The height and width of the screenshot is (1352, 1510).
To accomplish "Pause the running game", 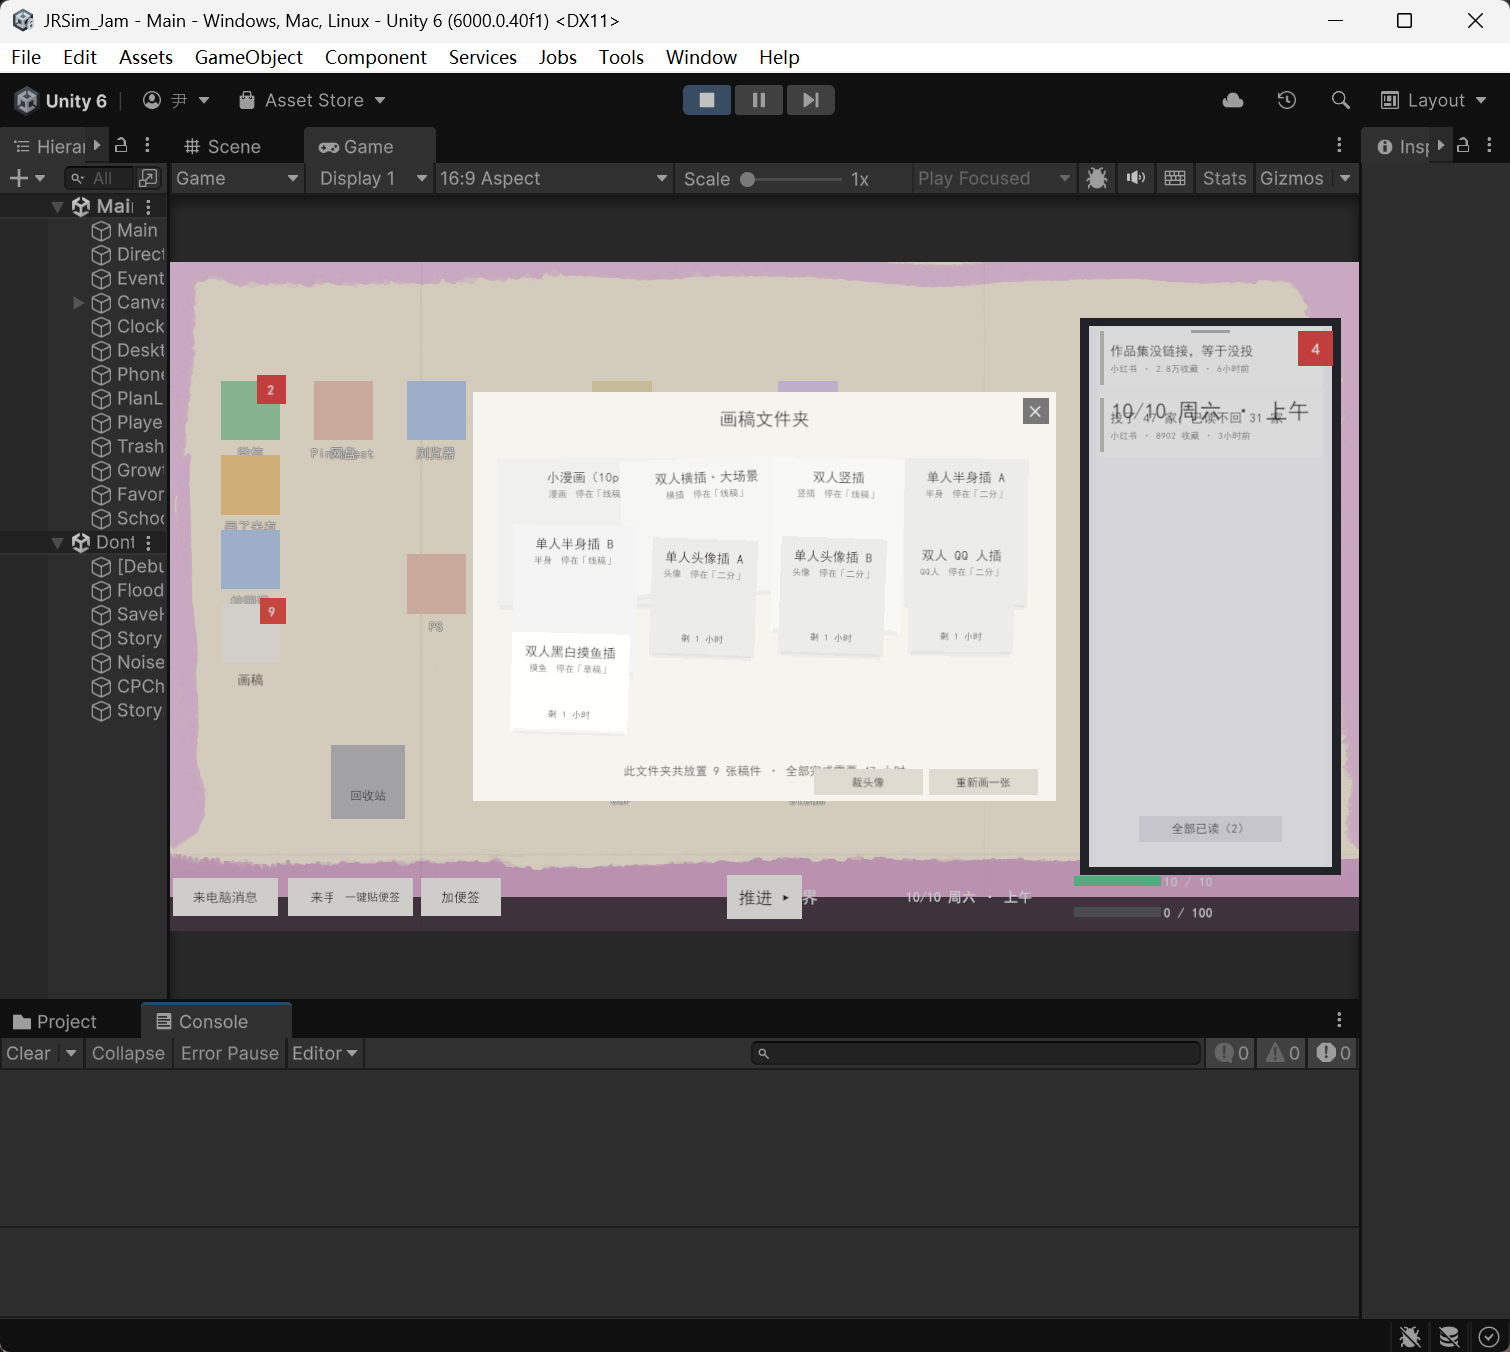I will [759, 100].
